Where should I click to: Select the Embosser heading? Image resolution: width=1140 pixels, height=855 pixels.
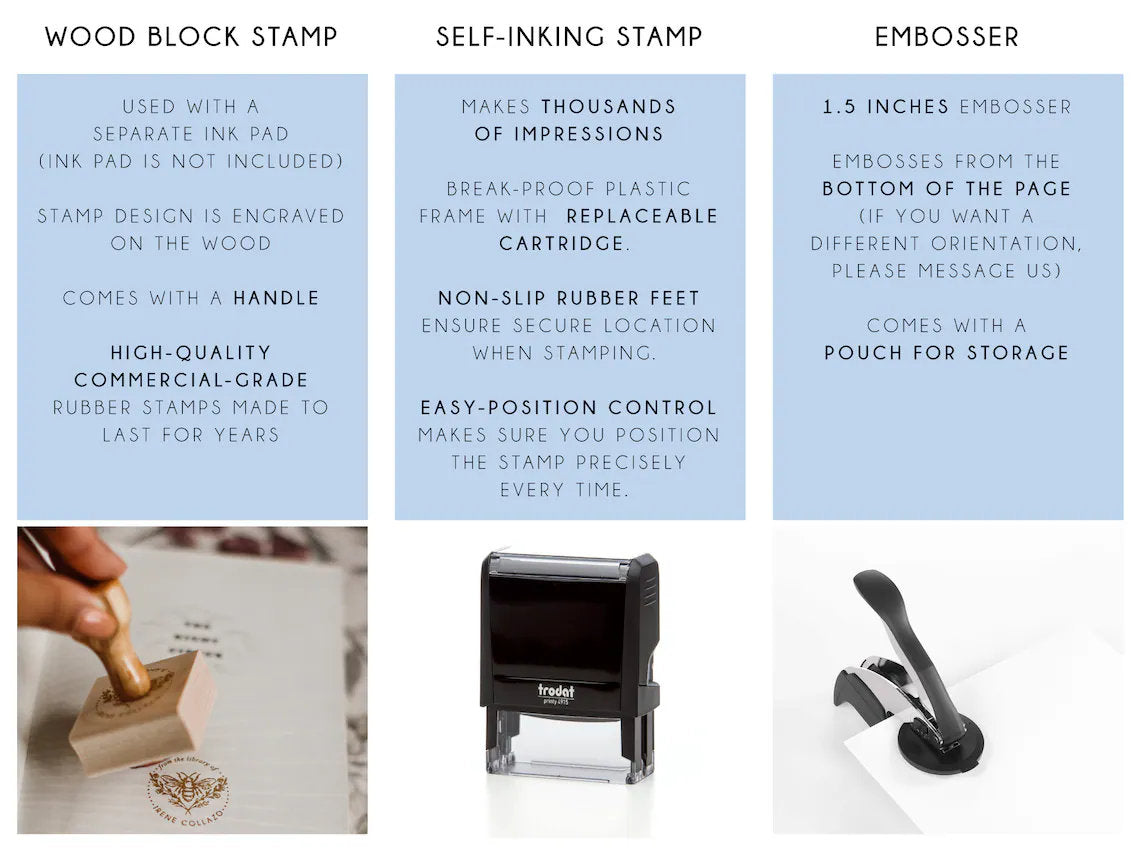pos(947,38)
